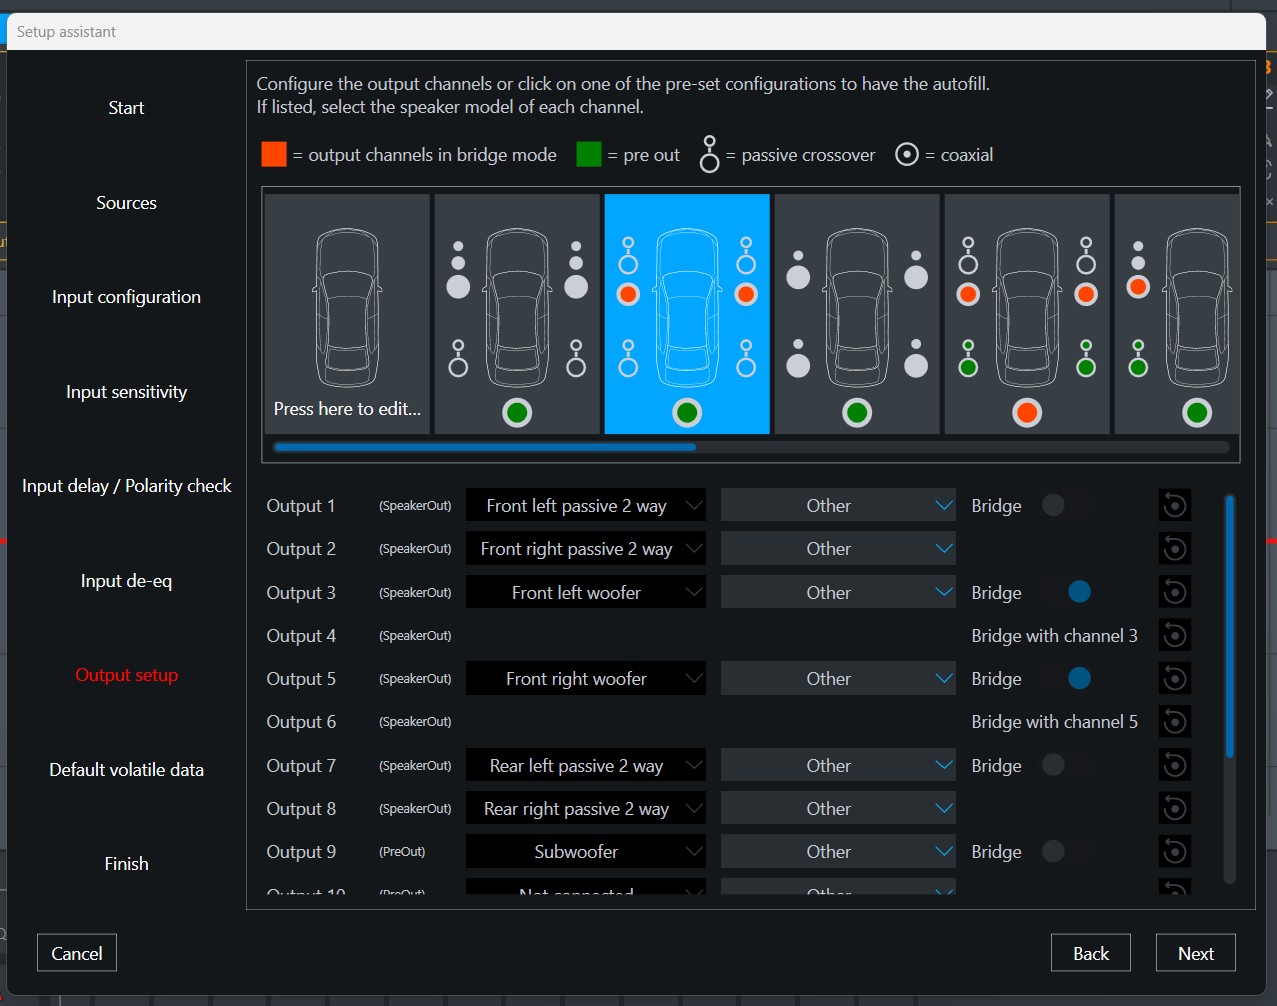Go to the Finish step
This screenshot has height=1006, width=1277.
tap(126, 864)
